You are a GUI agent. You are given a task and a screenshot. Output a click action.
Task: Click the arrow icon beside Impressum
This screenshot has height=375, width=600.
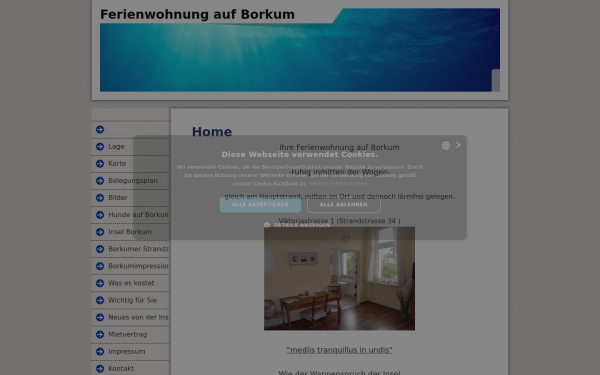pos(100,352)
